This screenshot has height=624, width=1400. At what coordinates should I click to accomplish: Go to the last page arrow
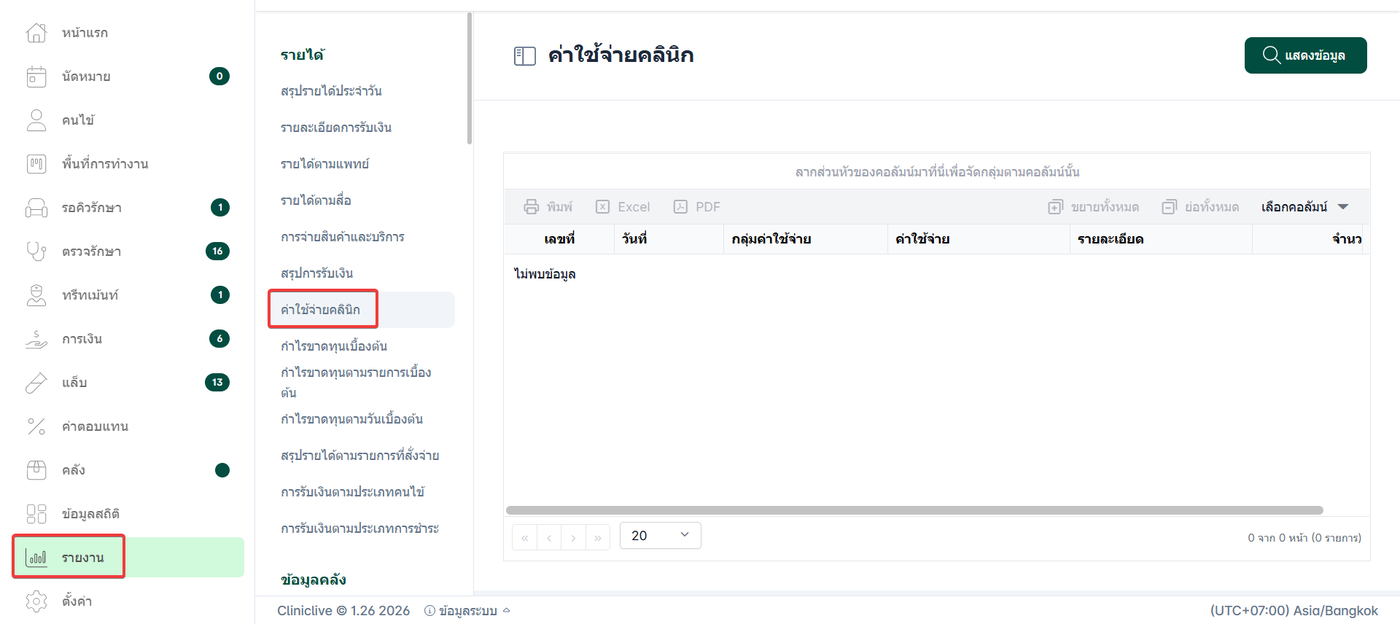click(x=597, y=537)
